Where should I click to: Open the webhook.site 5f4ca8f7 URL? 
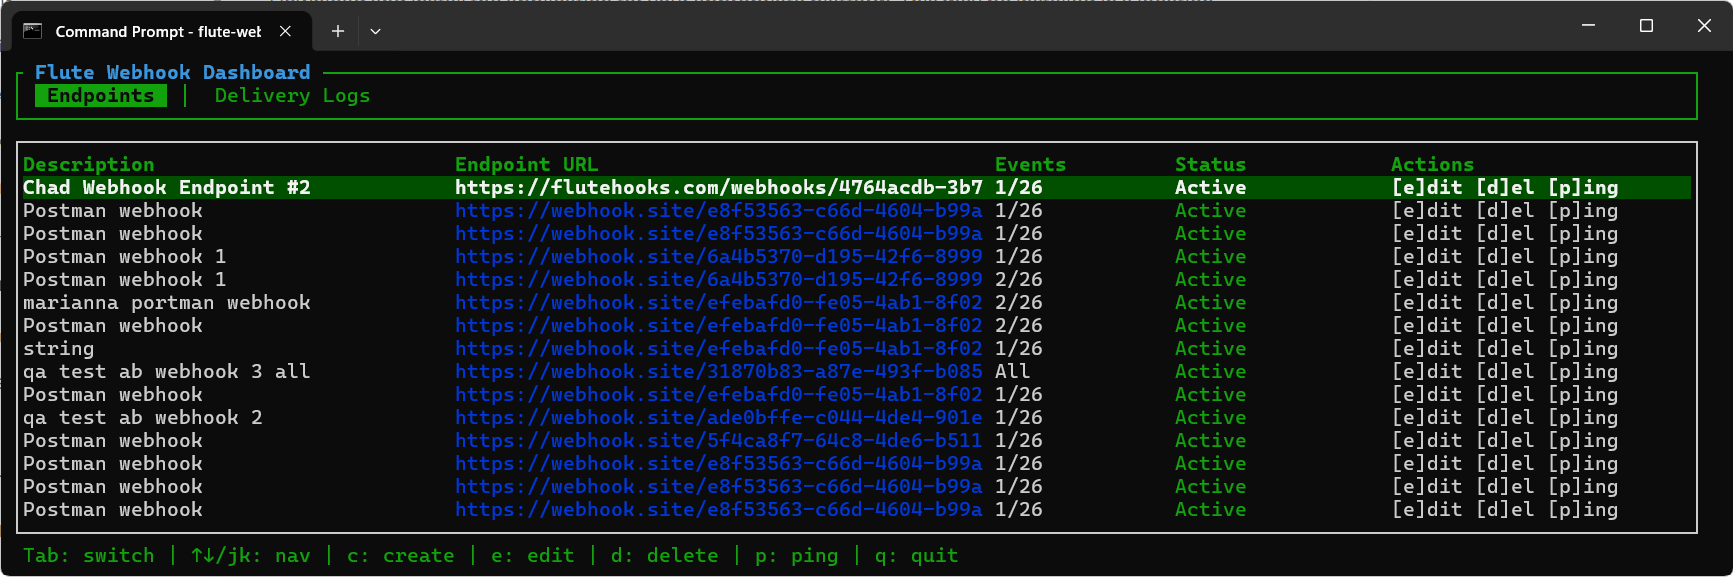pos(719,441)
